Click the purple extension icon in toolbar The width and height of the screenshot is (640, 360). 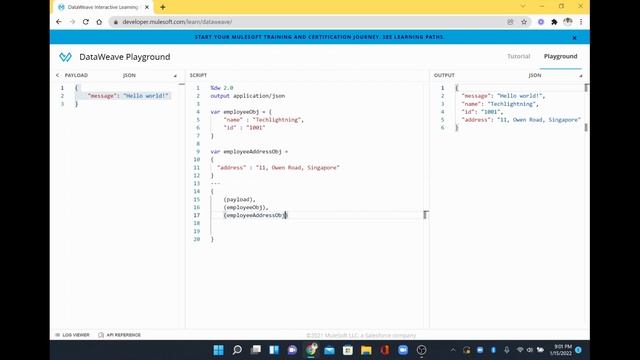tap(541, 22)
